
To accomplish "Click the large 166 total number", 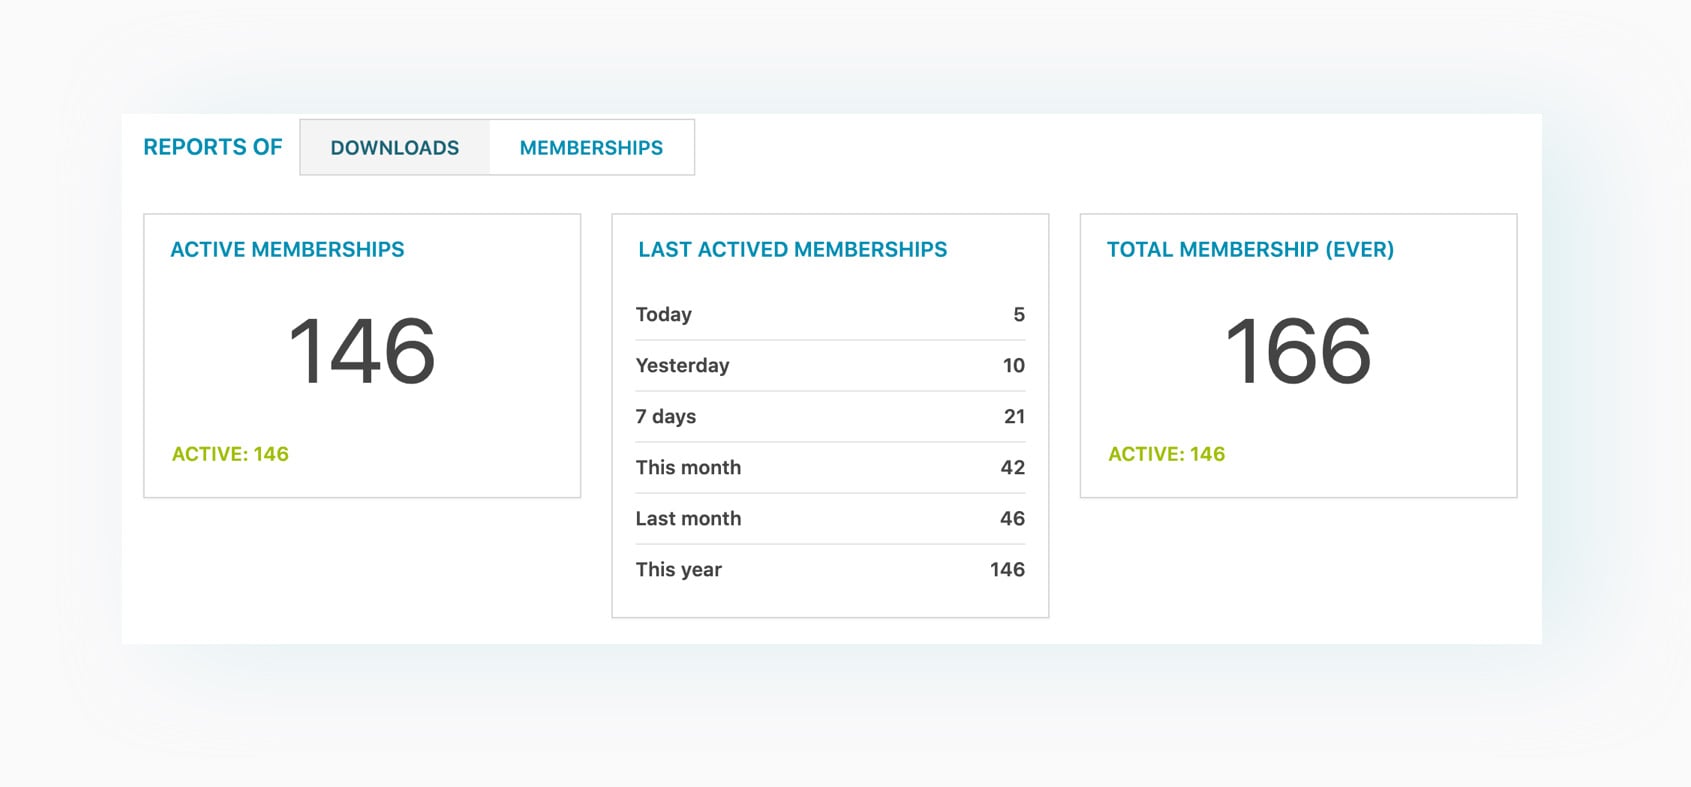I will [1298, 351].
